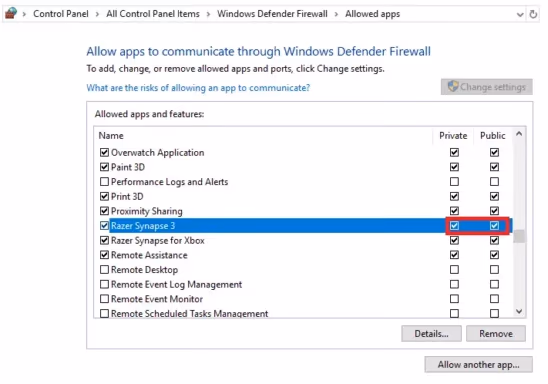Click the Control Panel icon in the address bar
This screenshot has height=384, width=548.
click(x=11, y=13)
